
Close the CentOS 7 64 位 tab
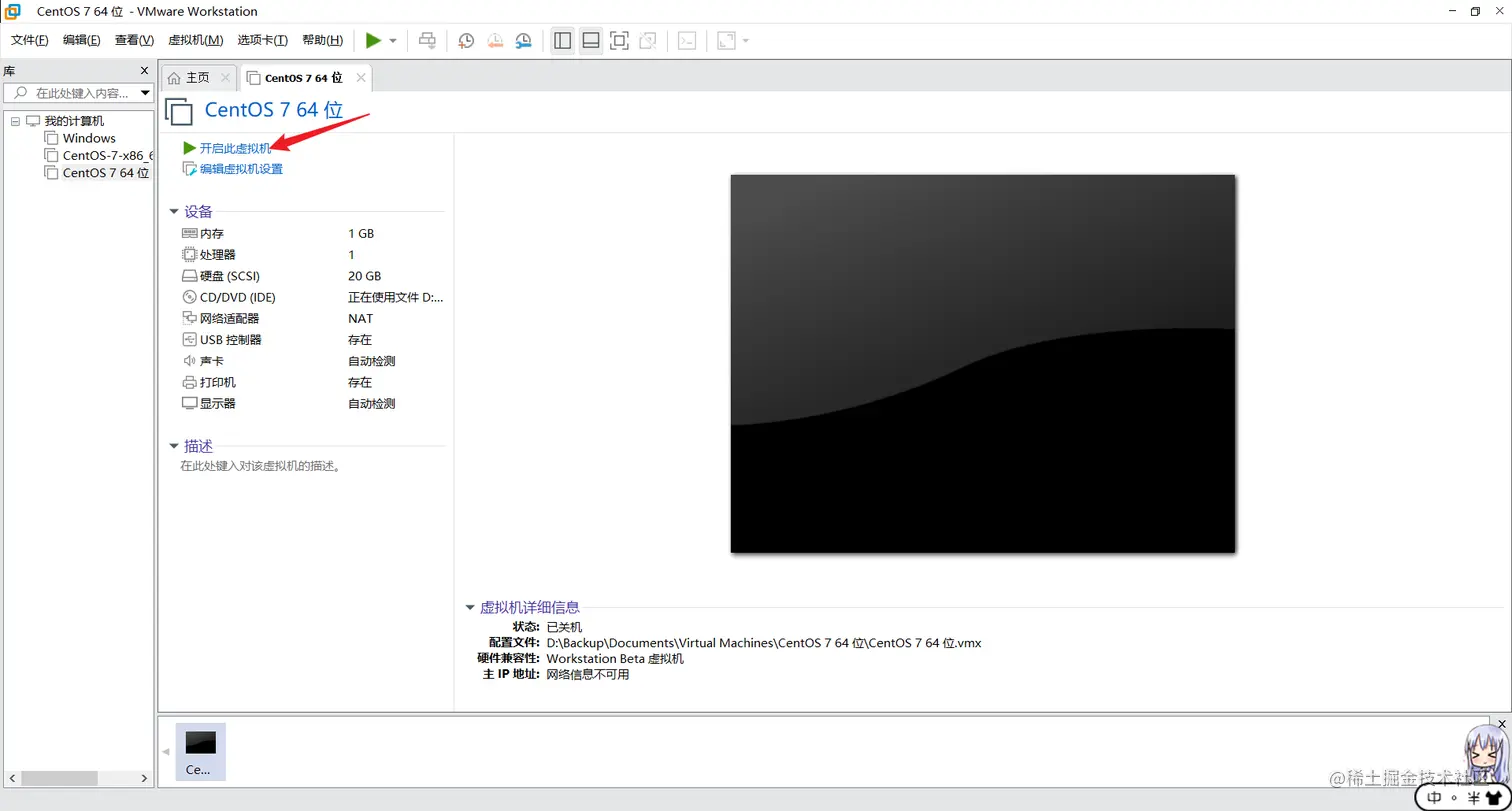coord(361,77)
